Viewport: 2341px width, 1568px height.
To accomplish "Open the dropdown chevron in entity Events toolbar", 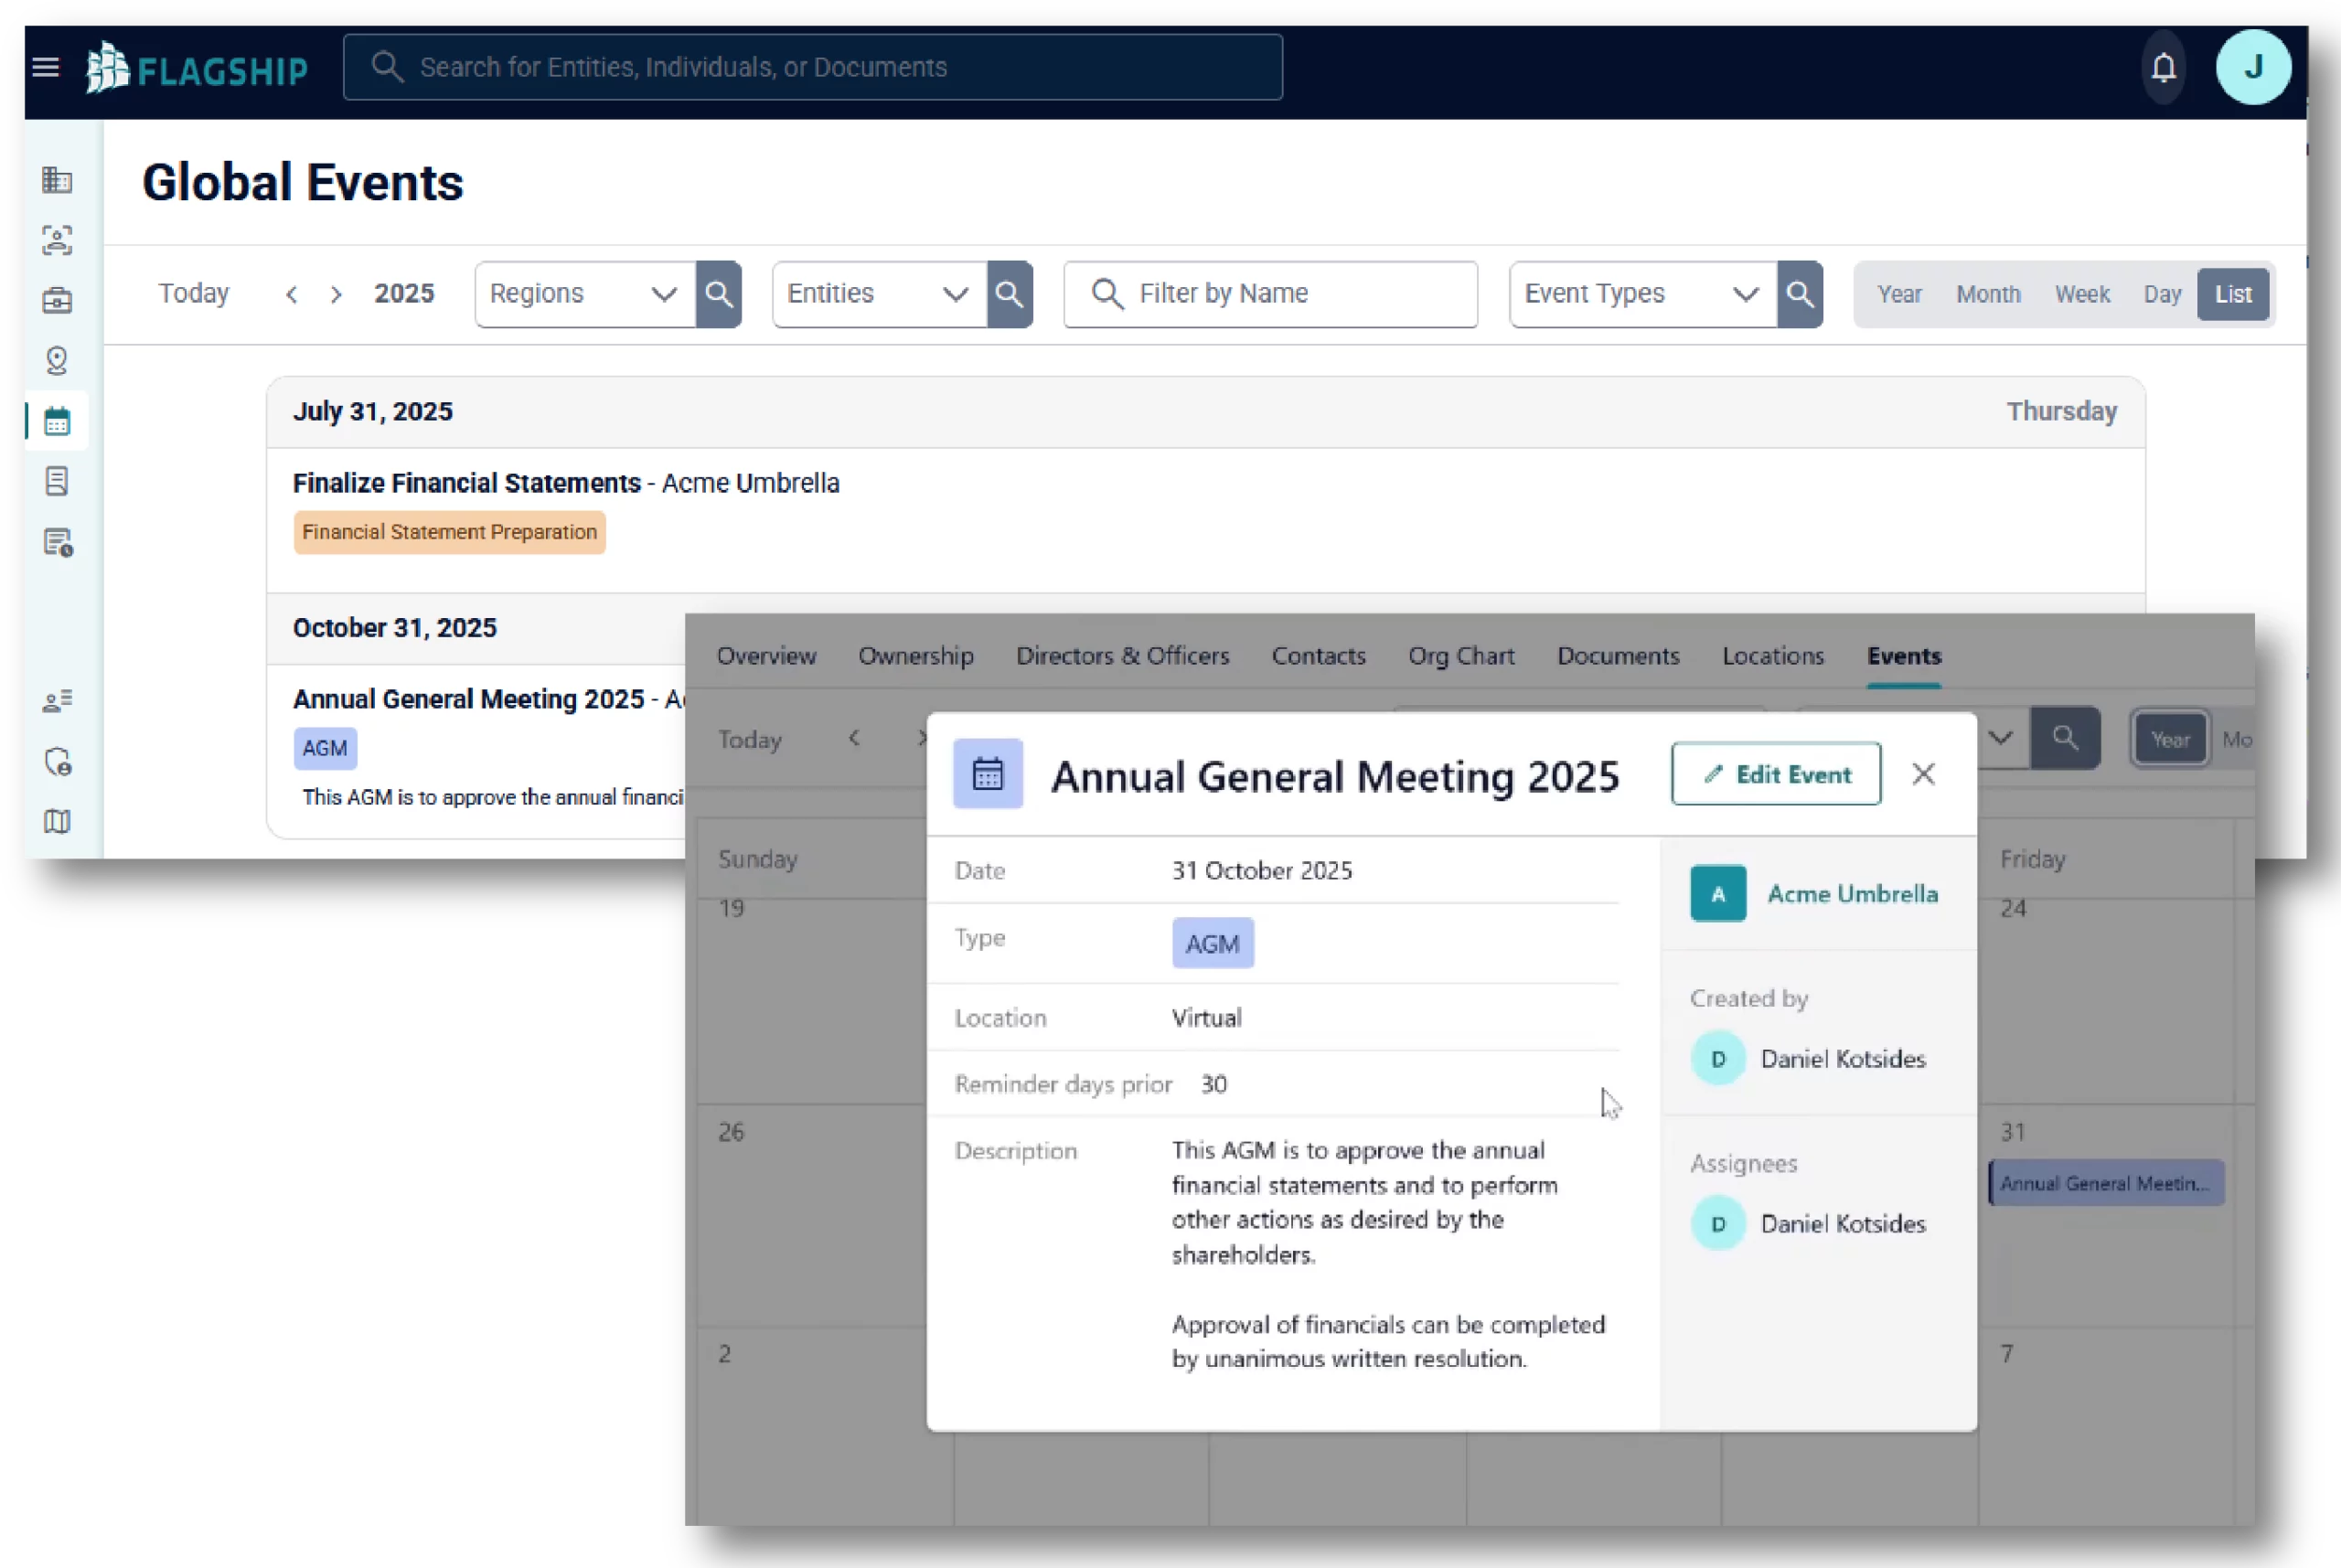I will (2000, 738).
